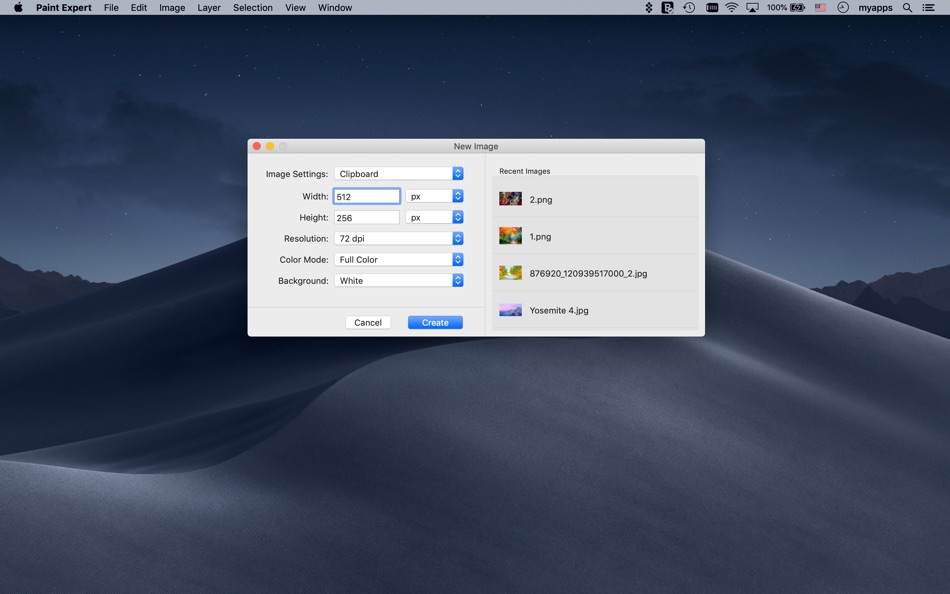Click the Cancel button

click(x=368, y=322)
